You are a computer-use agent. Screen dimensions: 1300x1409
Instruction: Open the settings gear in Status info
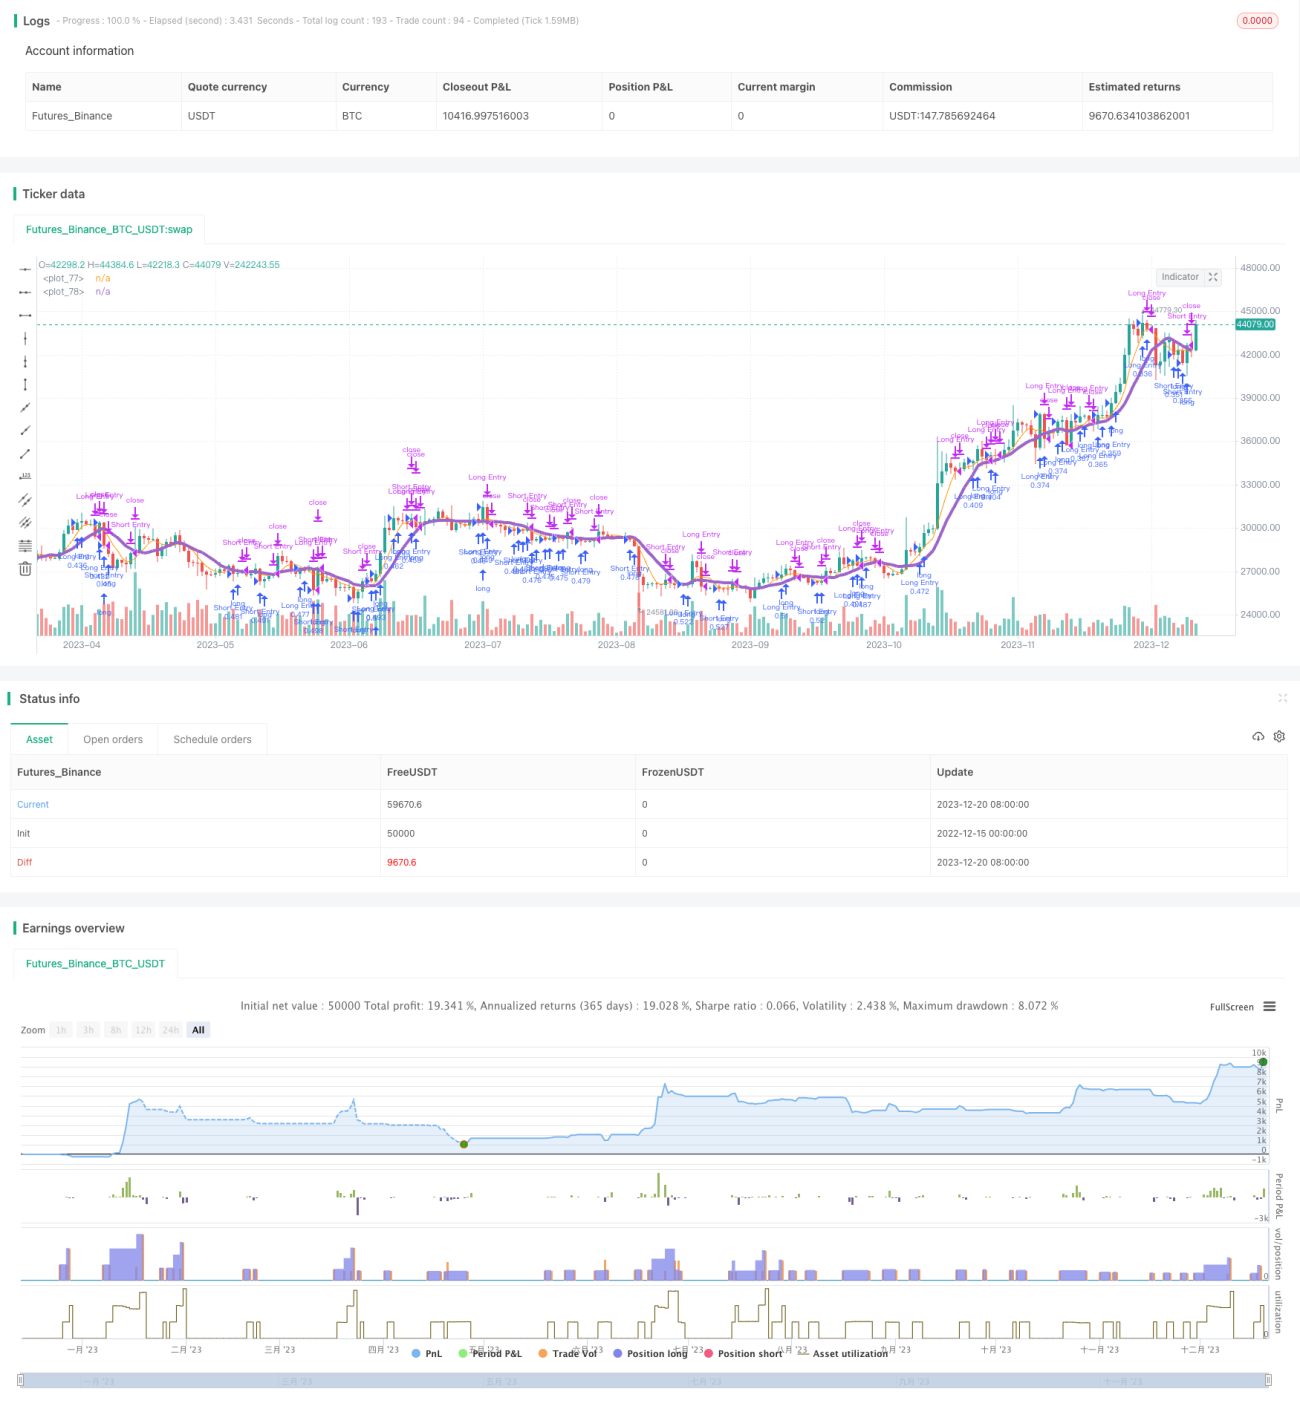1279,736
